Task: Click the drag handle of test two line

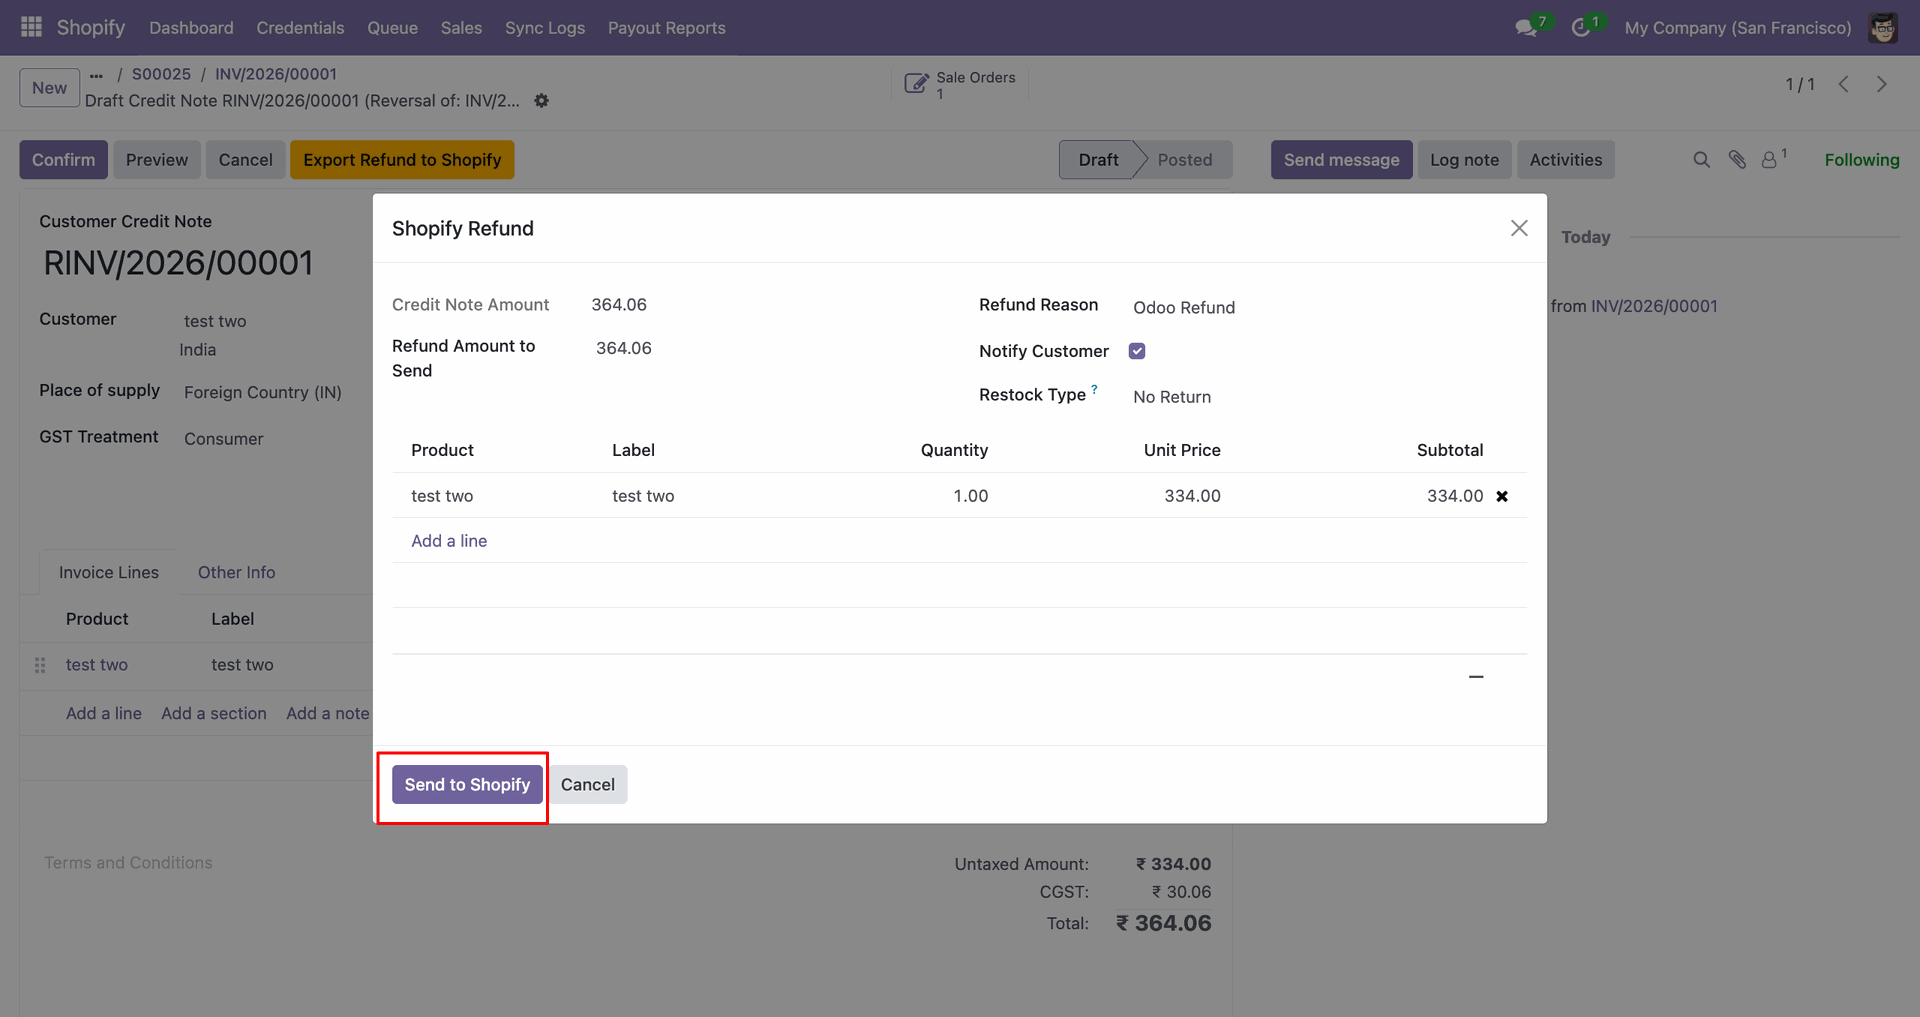Action: click(40, 665)
